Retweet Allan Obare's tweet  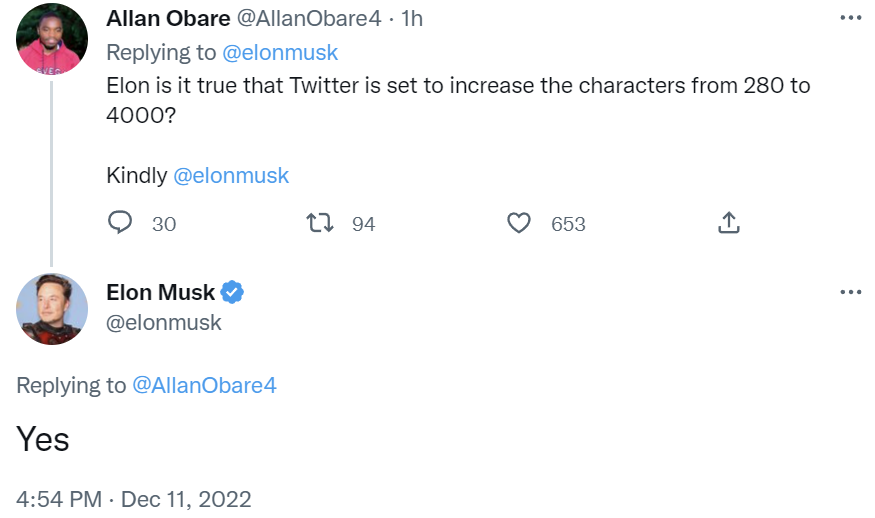[x=320, y=223]
